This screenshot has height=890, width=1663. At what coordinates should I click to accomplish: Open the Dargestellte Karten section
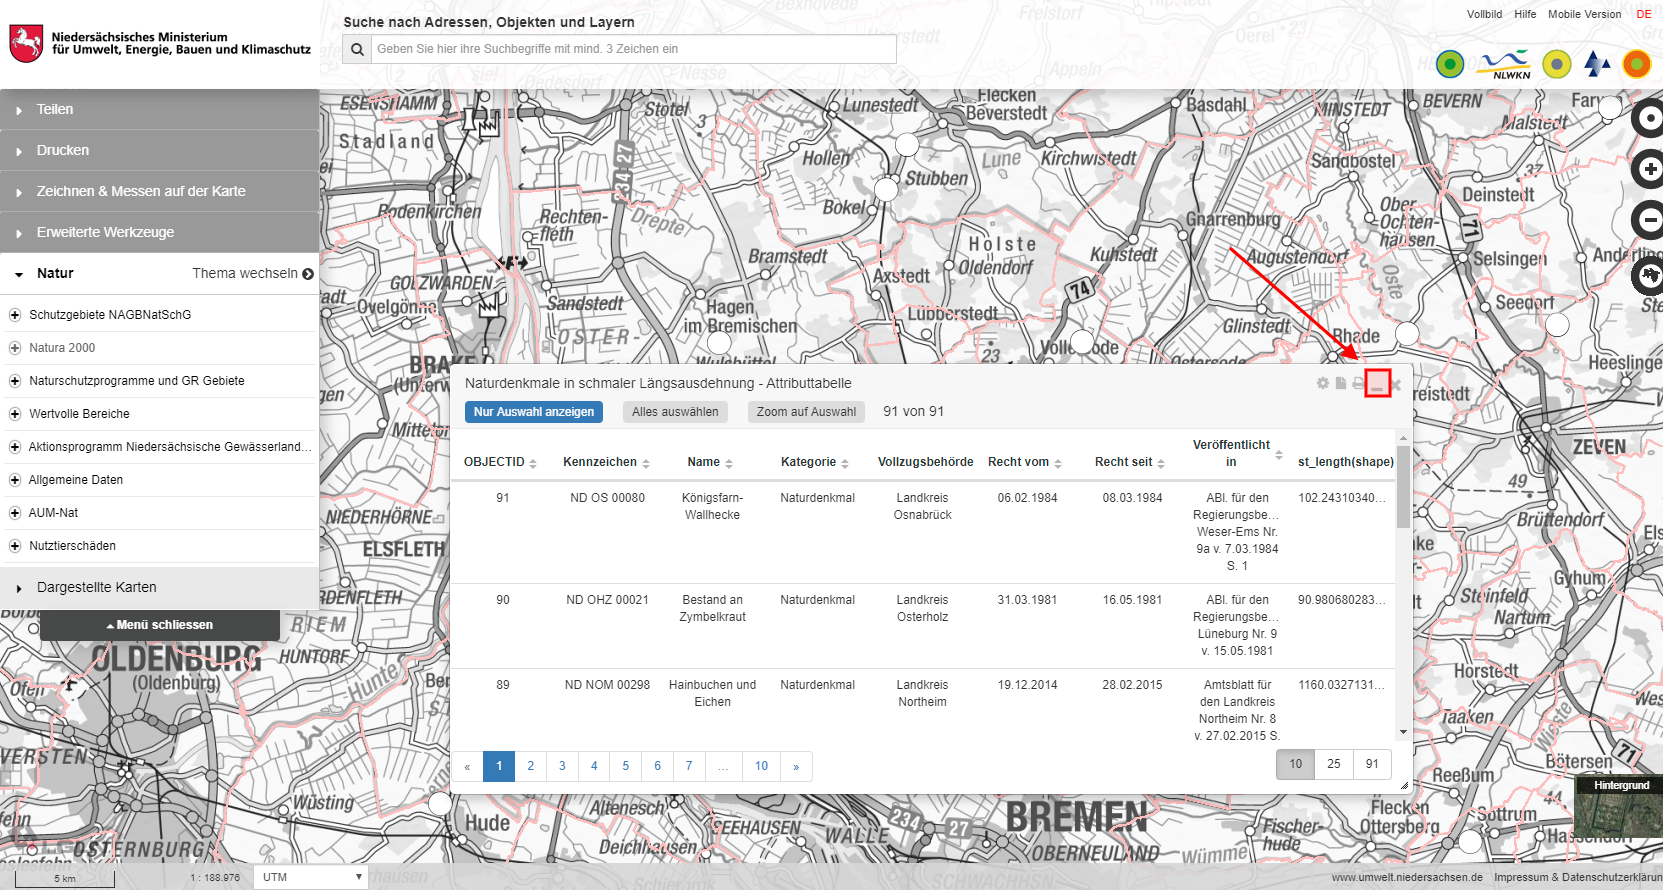point(159,587)
